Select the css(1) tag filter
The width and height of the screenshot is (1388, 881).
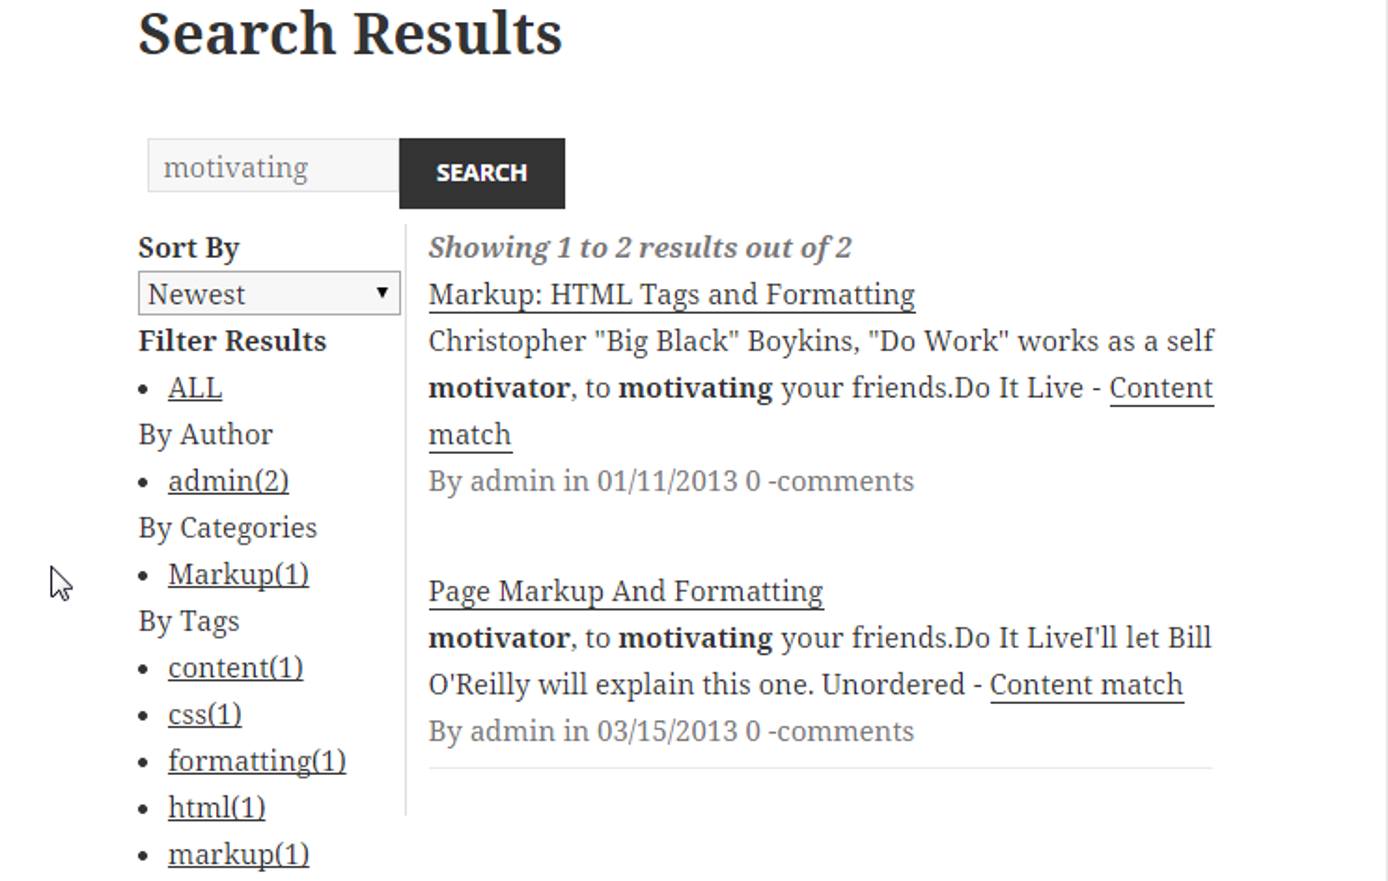pyautogui.click(x=205, y=714)
